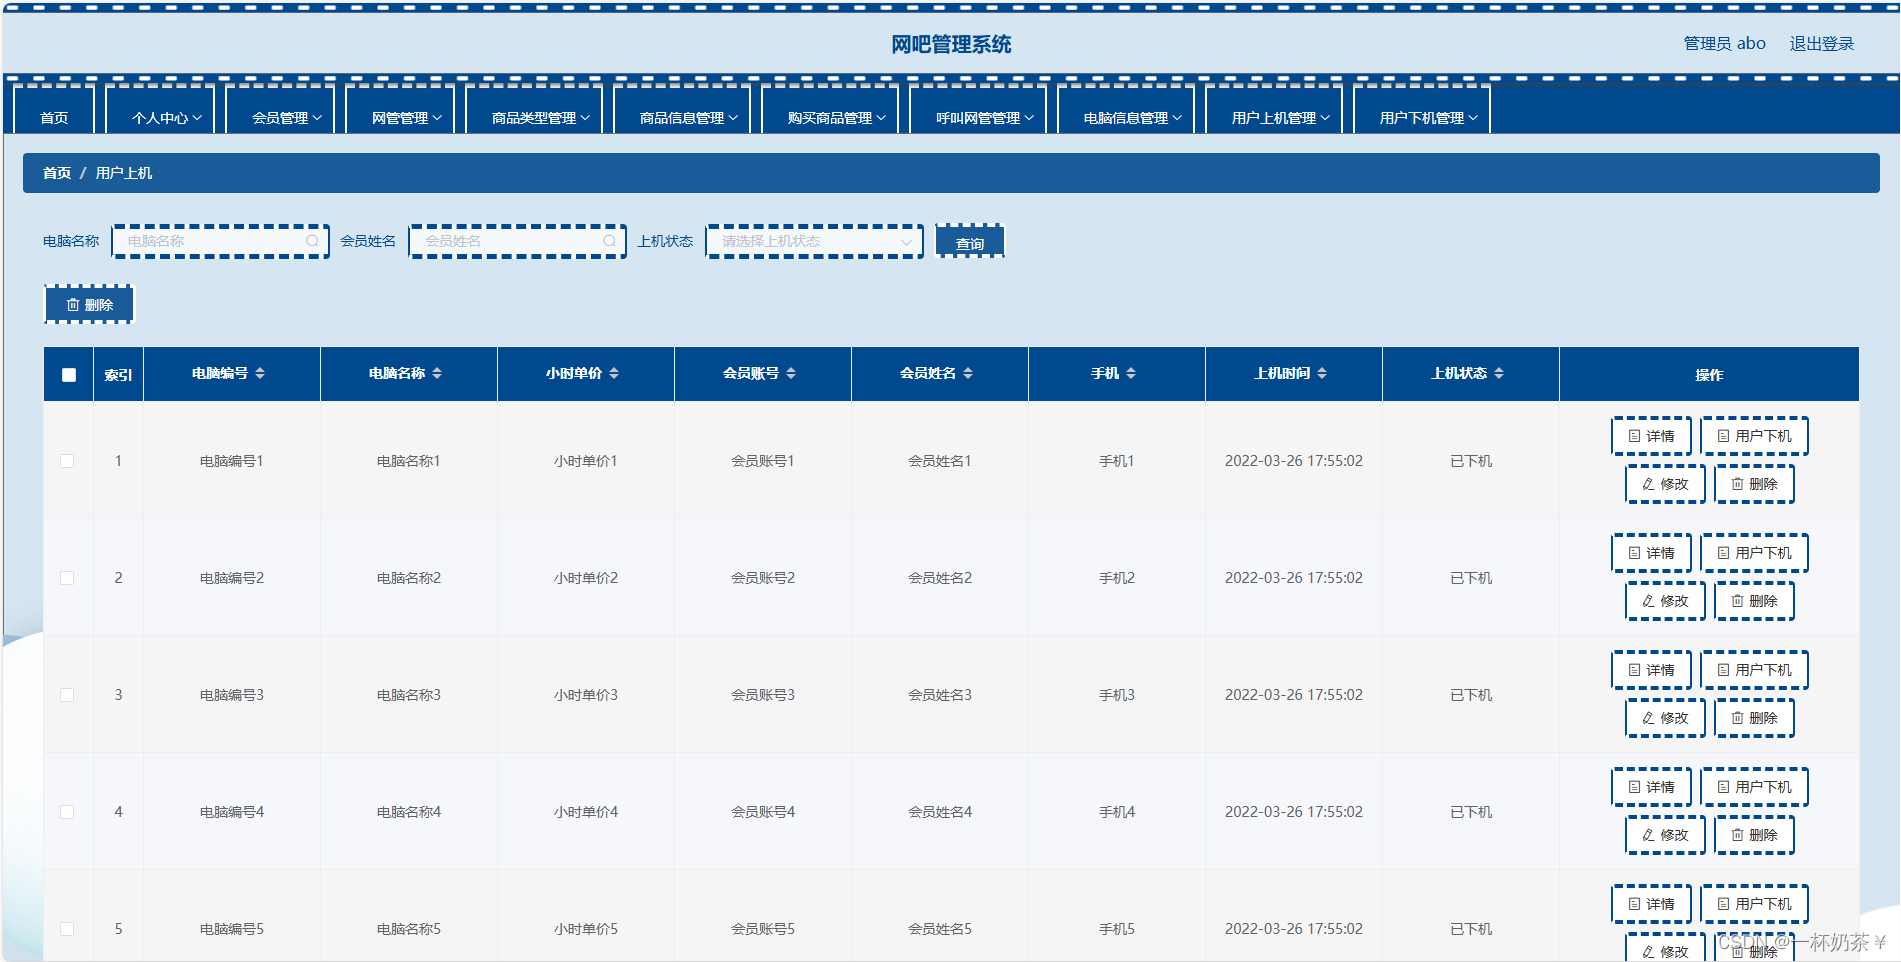
Task: Click 修改 for row 电脑编号2
Action: click(x=1665, y=601)
